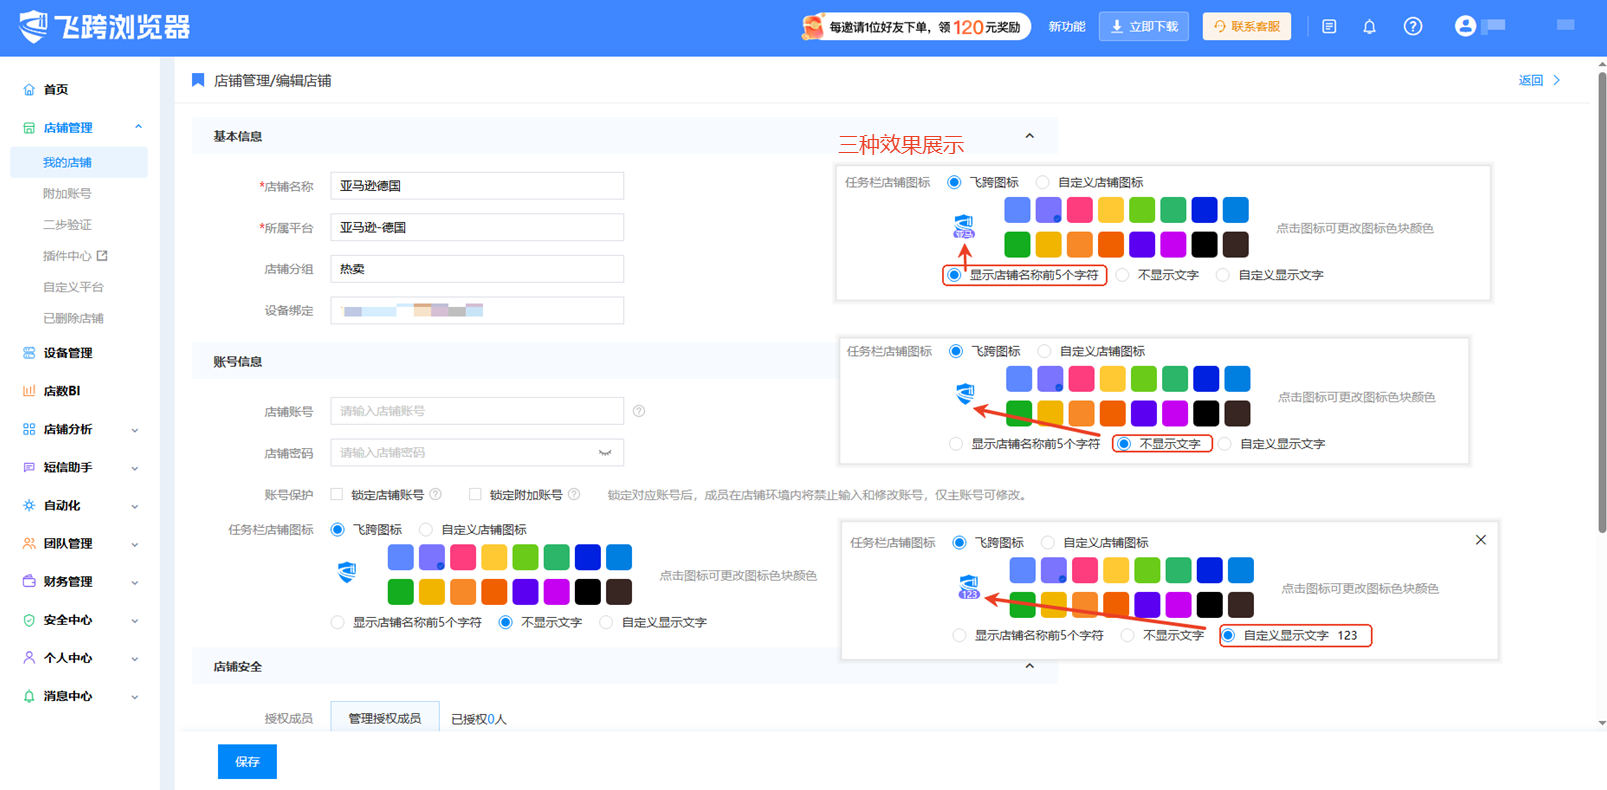Open the invite friends 120元奖励 banner
This screenshot has width=1607, height=790.
[915, 27]
